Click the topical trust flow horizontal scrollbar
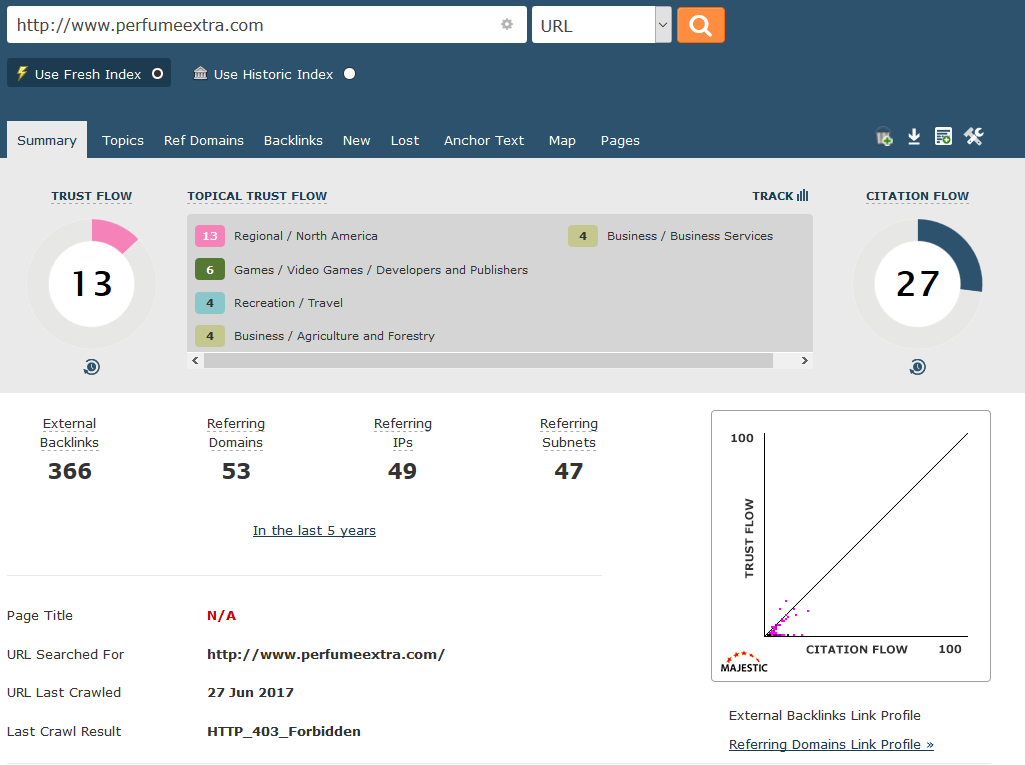Image resolution: width=1025 pixels, height=765 pixels. pyautogui.click(x=488, y=360)
